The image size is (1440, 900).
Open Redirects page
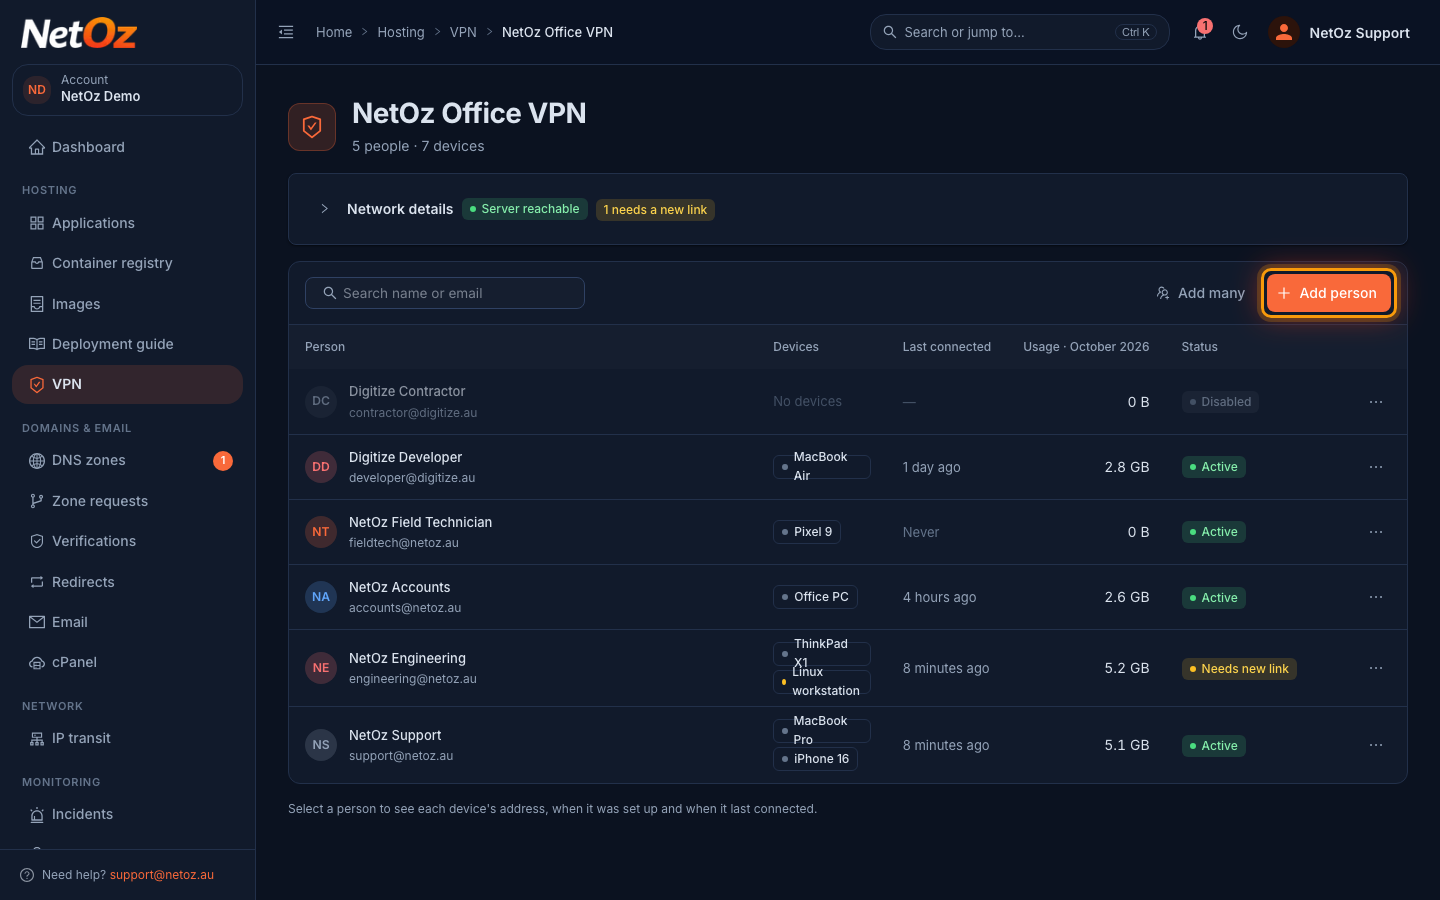click(x=127, y=582)
